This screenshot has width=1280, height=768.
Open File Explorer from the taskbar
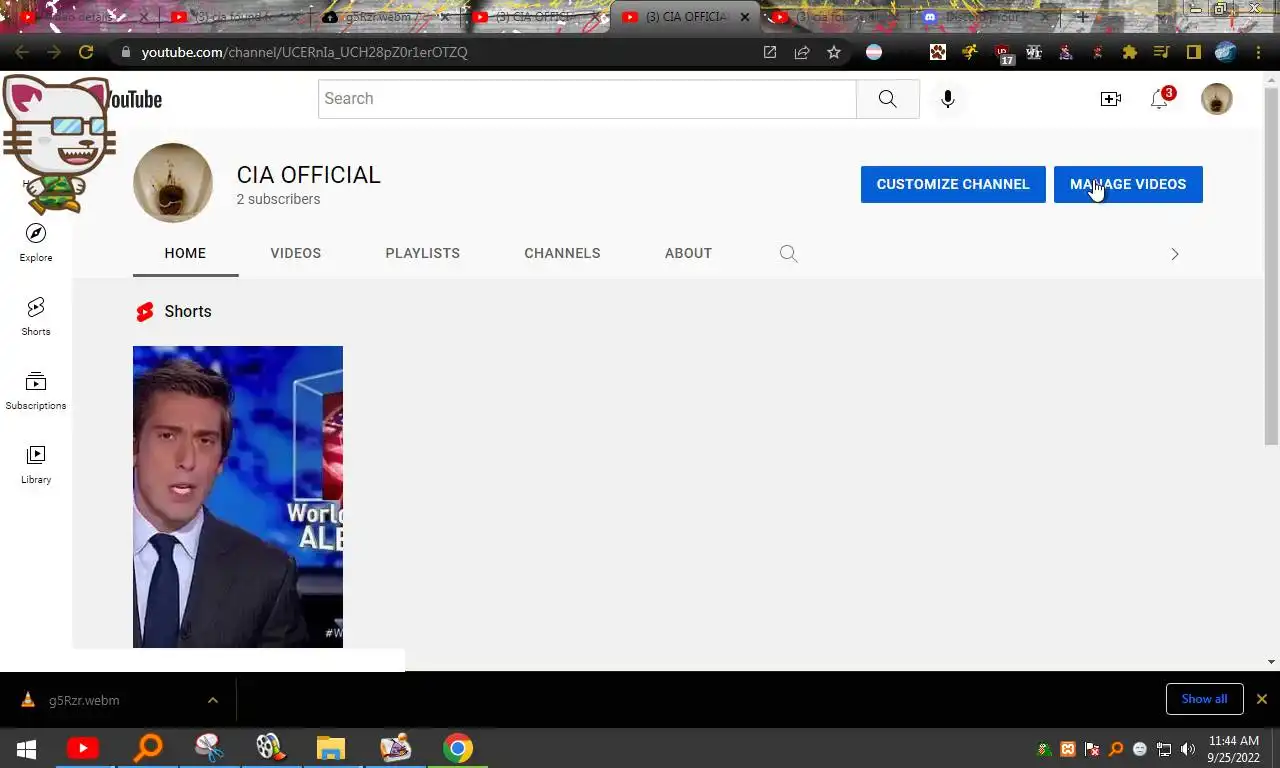coord(331,749)
